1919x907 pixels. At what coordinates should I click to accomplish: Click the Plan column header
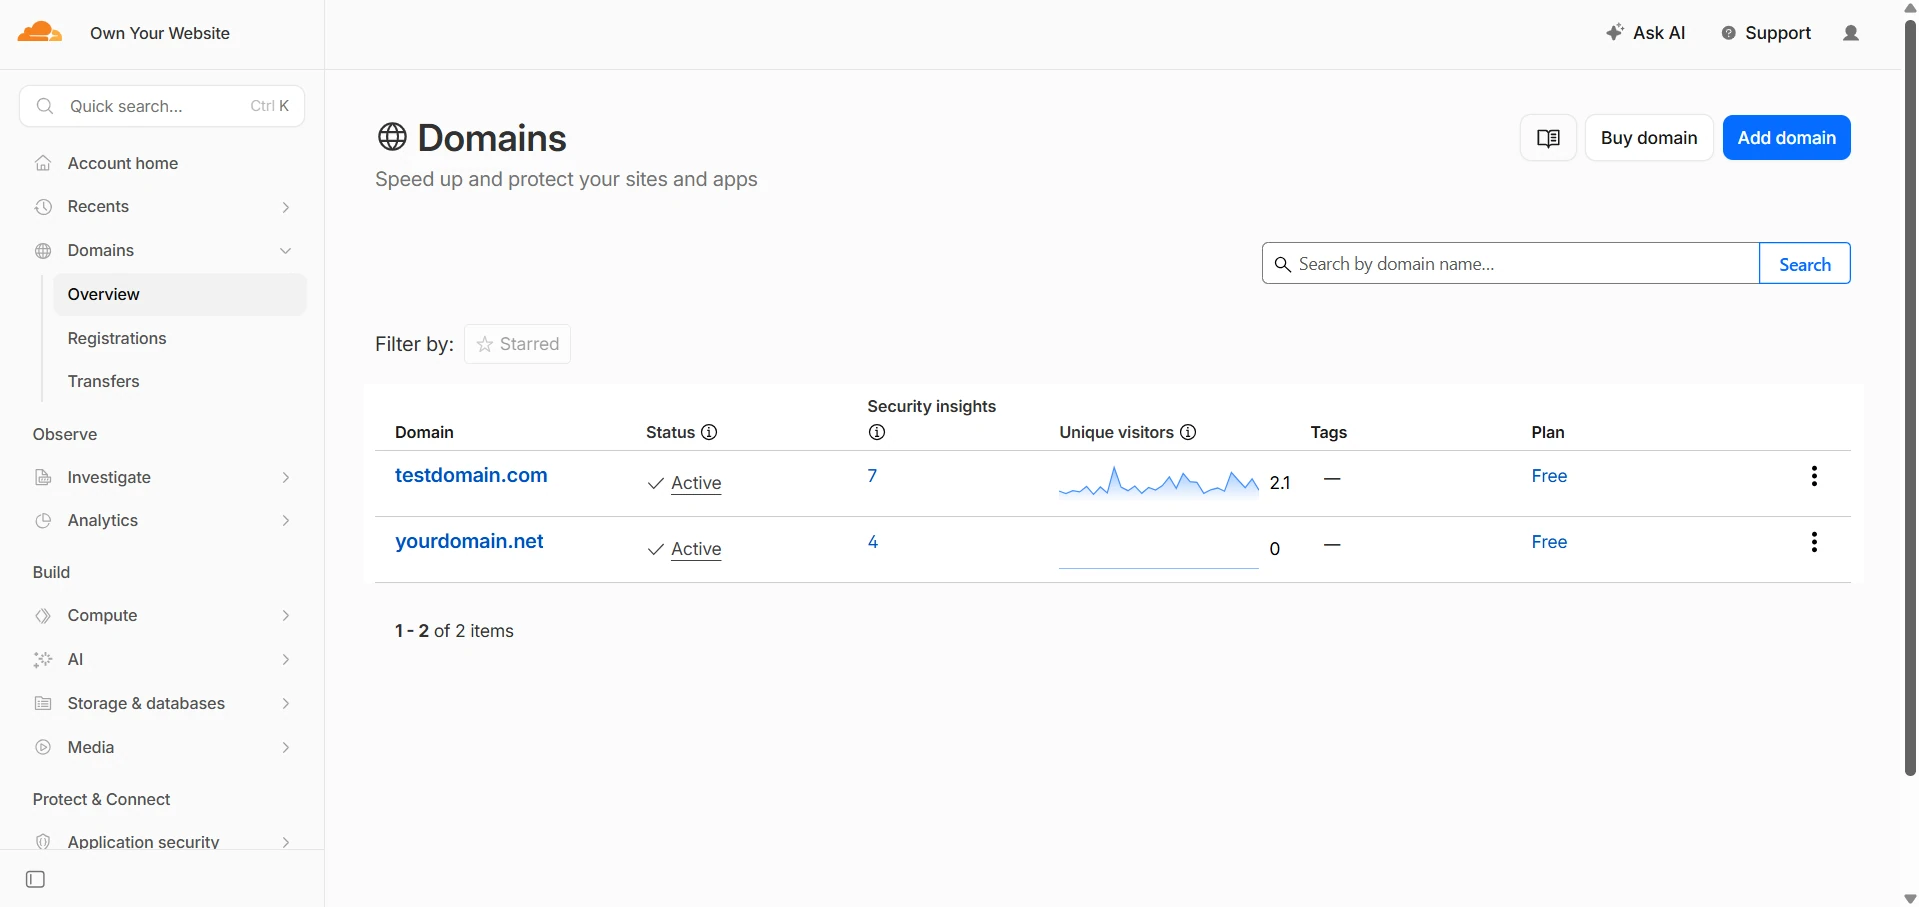1548,432
